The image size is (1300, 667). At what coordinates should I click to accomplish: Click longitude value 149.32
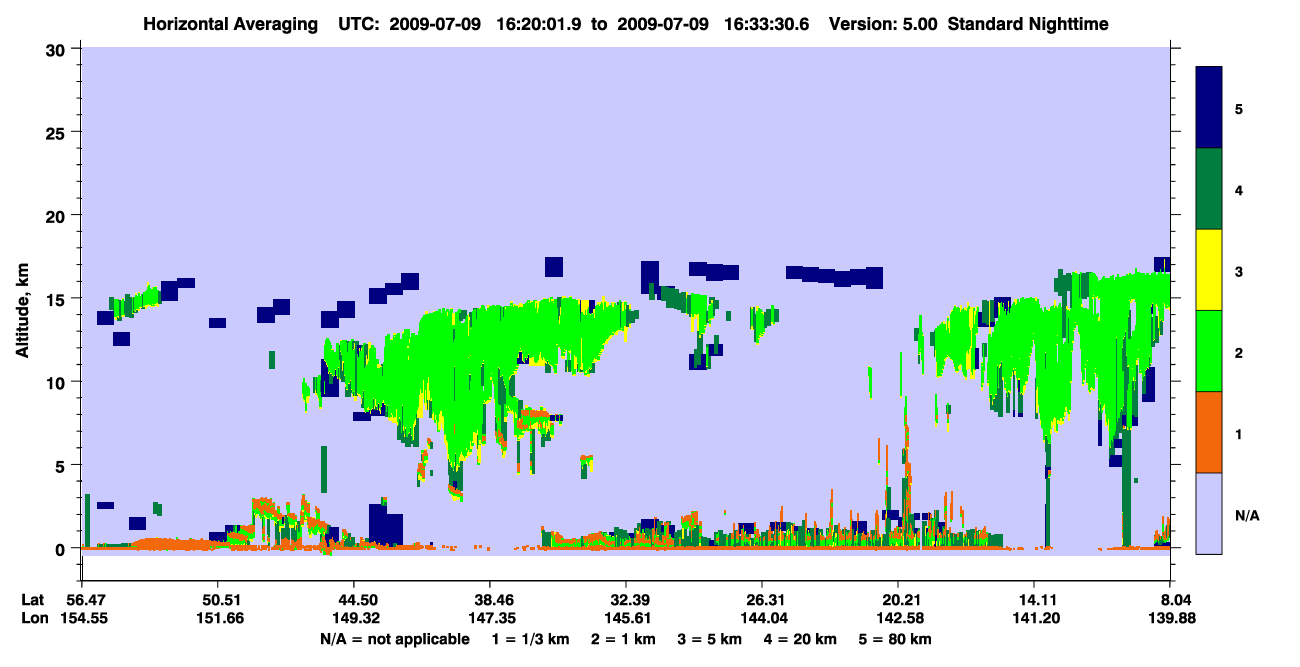pyautogui.click(x=354, y=617)
